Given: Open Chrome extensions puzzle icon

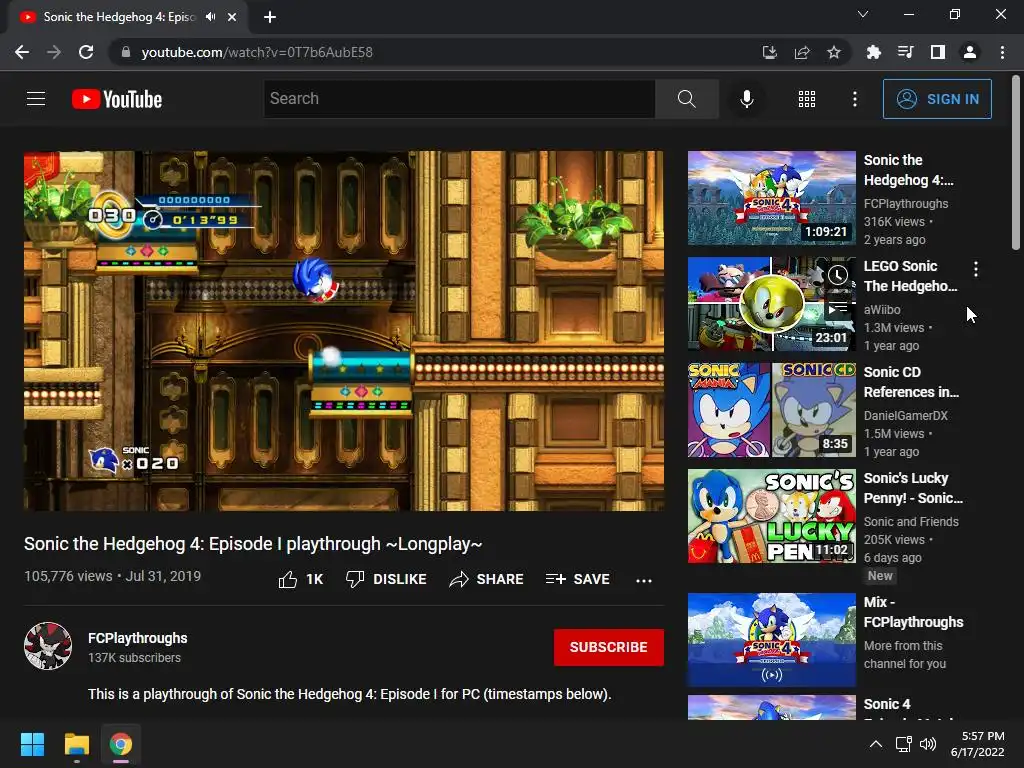Looking at the screenshot, I should tap(873, 52).
